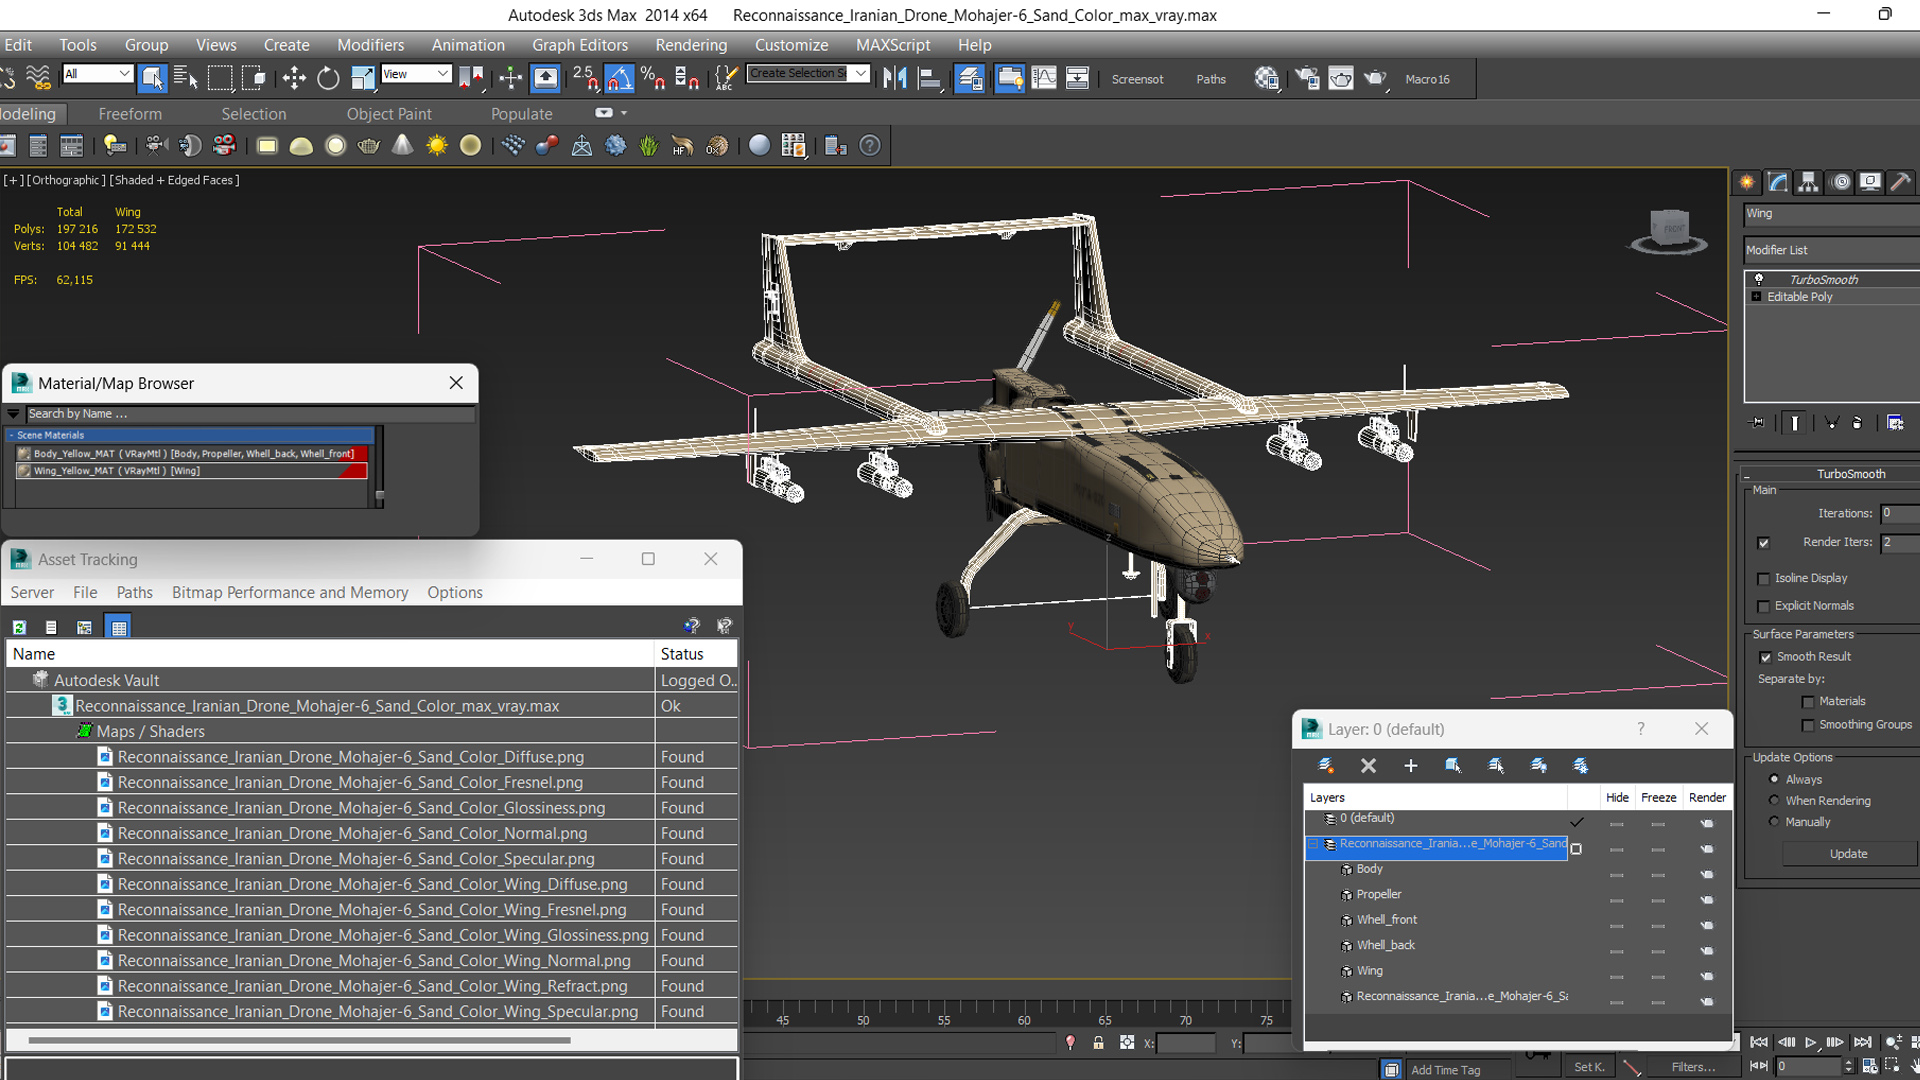This screenshot has width=1920, height=1080.
Task: Click the help question-mark icon on the shelf
Action: pyautogui.click(x=871, y=146)
